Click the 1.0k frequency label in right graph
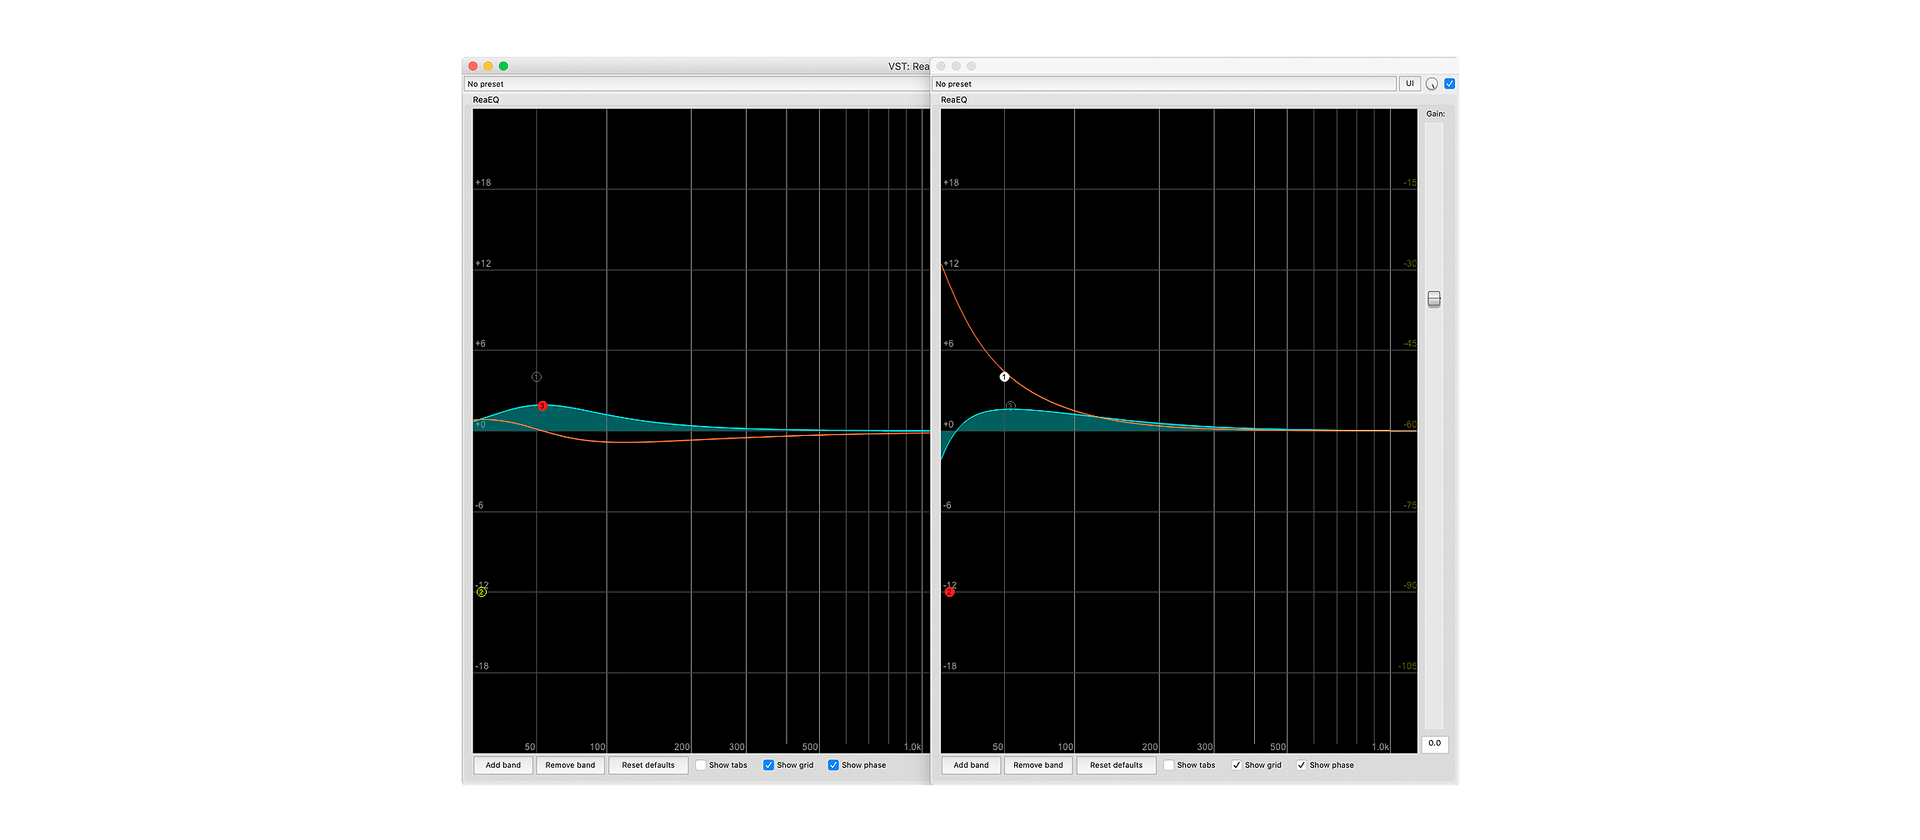Screen dimensions: 1920x840 1380,747
